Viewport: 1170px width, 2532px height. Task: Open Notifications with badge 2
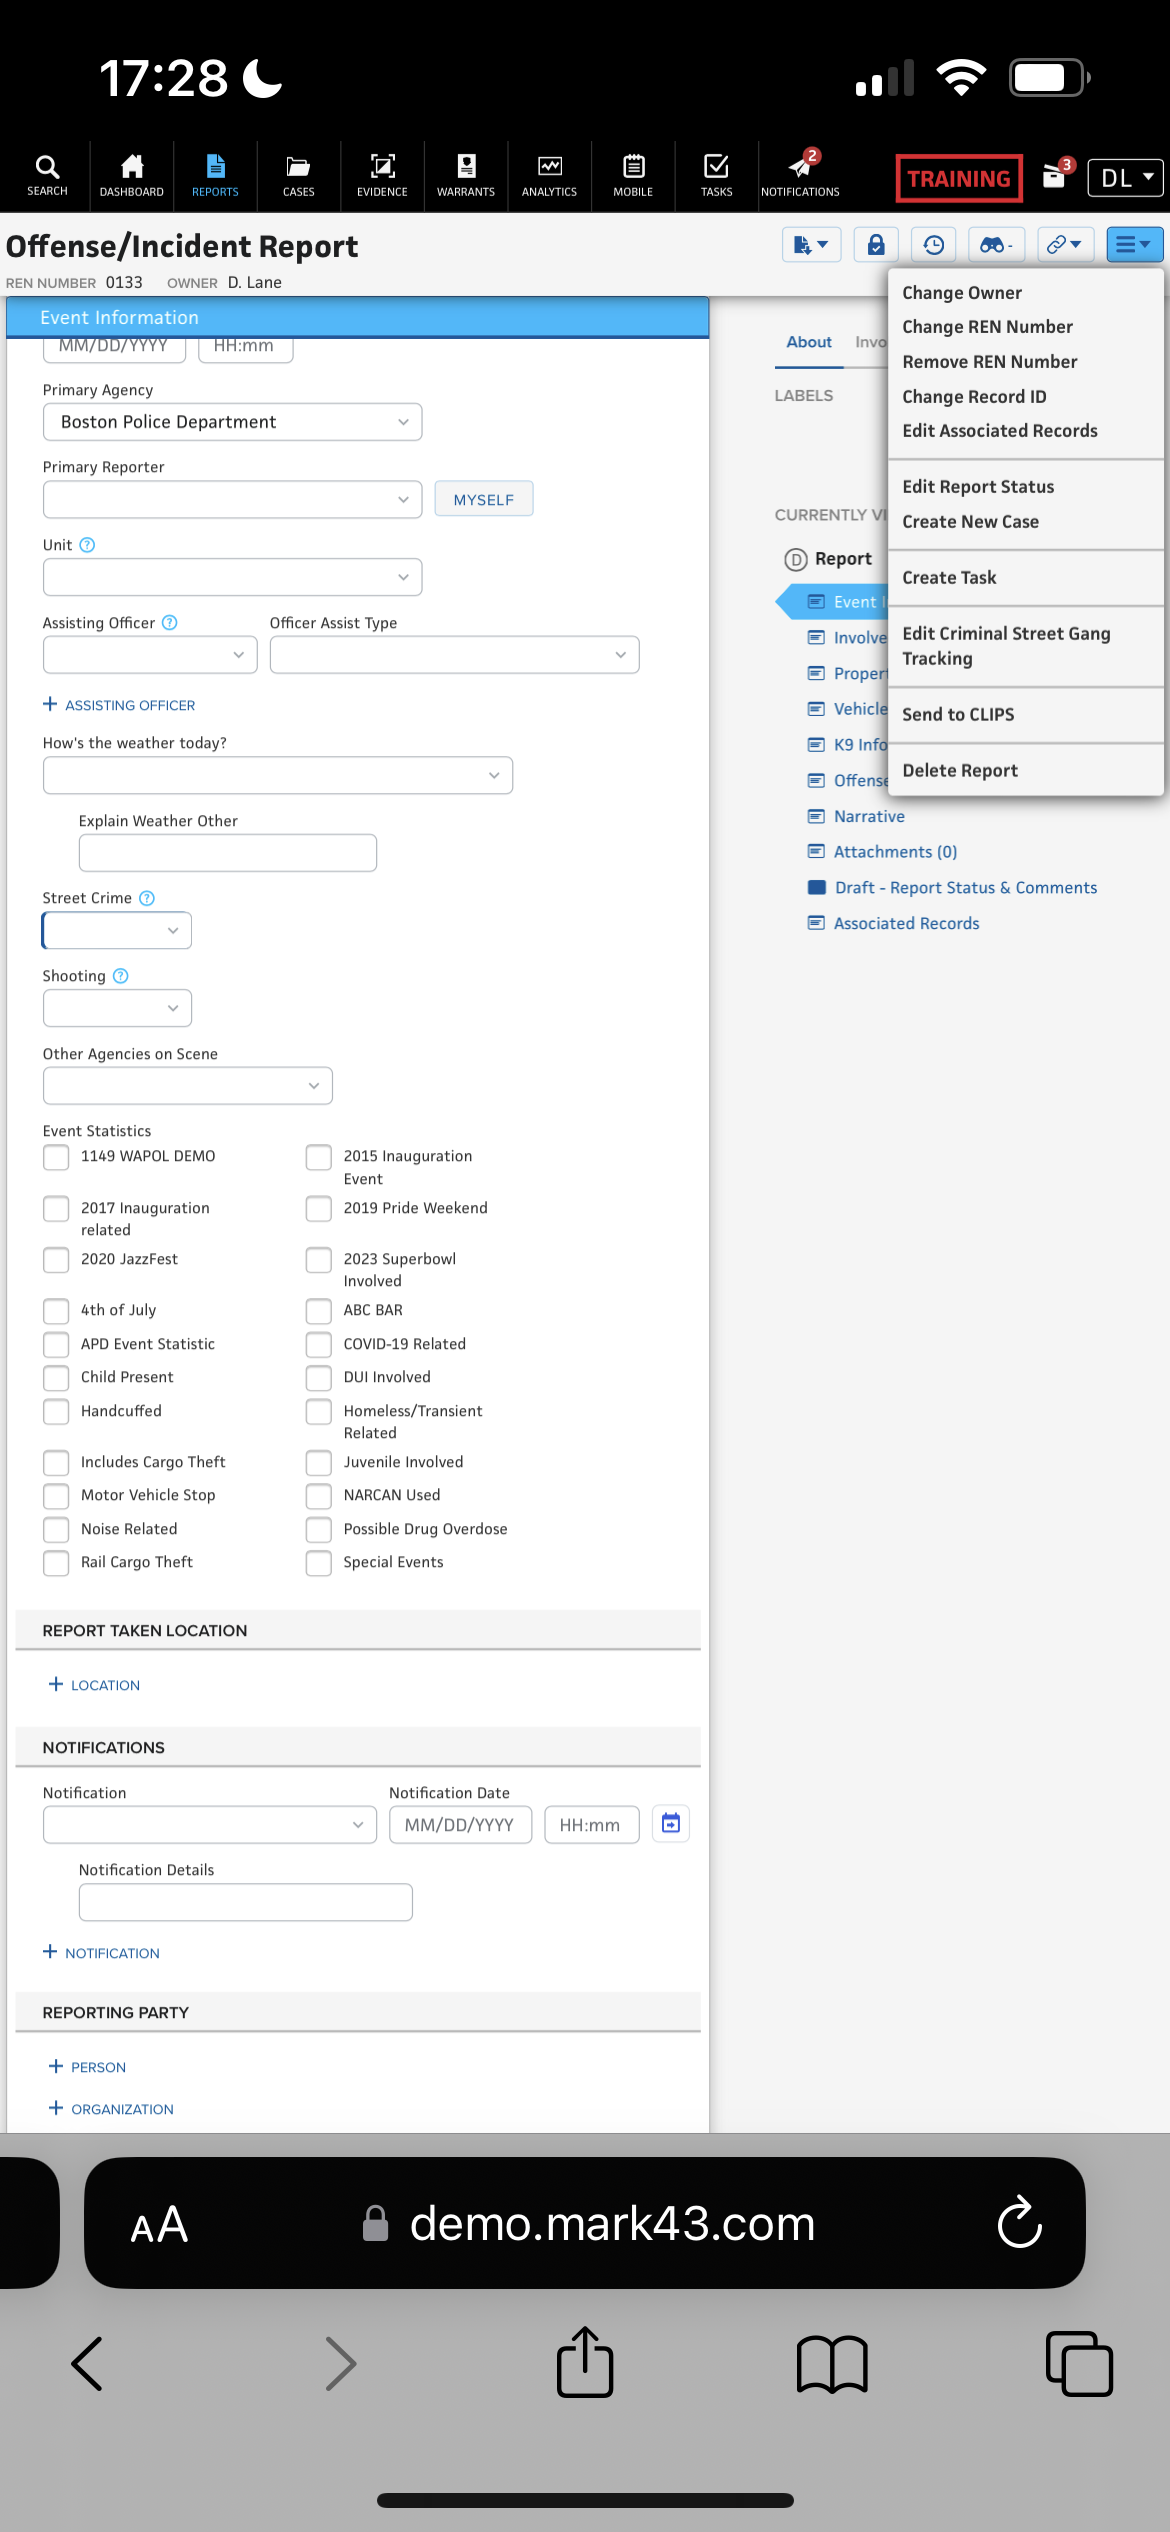pos(800,175)
